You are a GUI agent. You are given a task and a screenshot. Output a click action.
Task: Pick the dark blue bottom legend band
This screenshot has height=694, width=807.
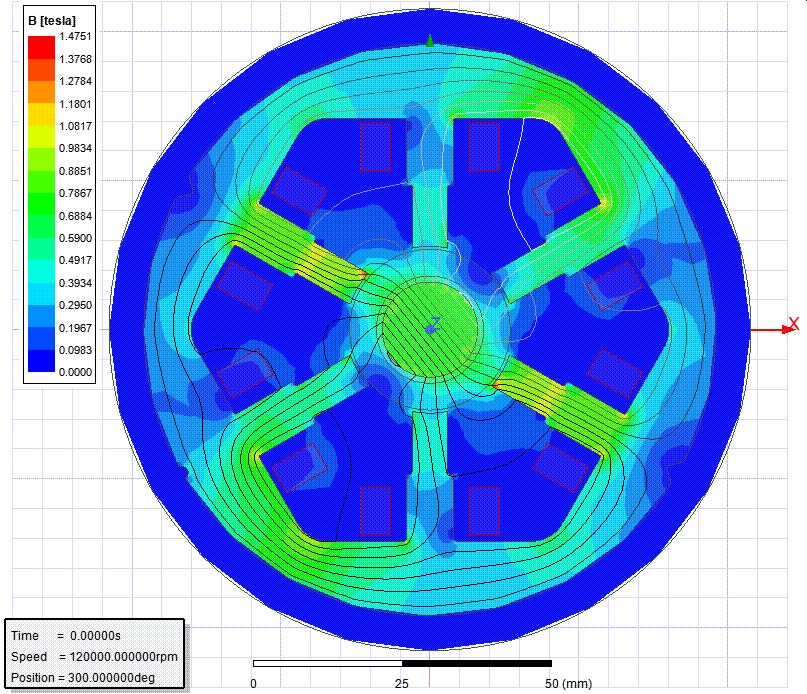coord(41,360)
